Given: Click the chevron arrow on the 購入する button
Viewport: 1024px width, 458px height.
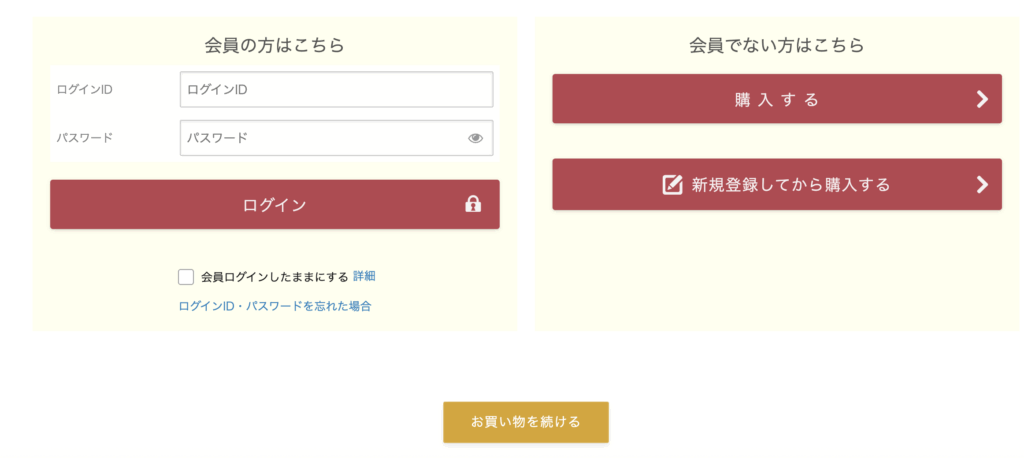Looking at the screenshot, I should tap(982, 99).
